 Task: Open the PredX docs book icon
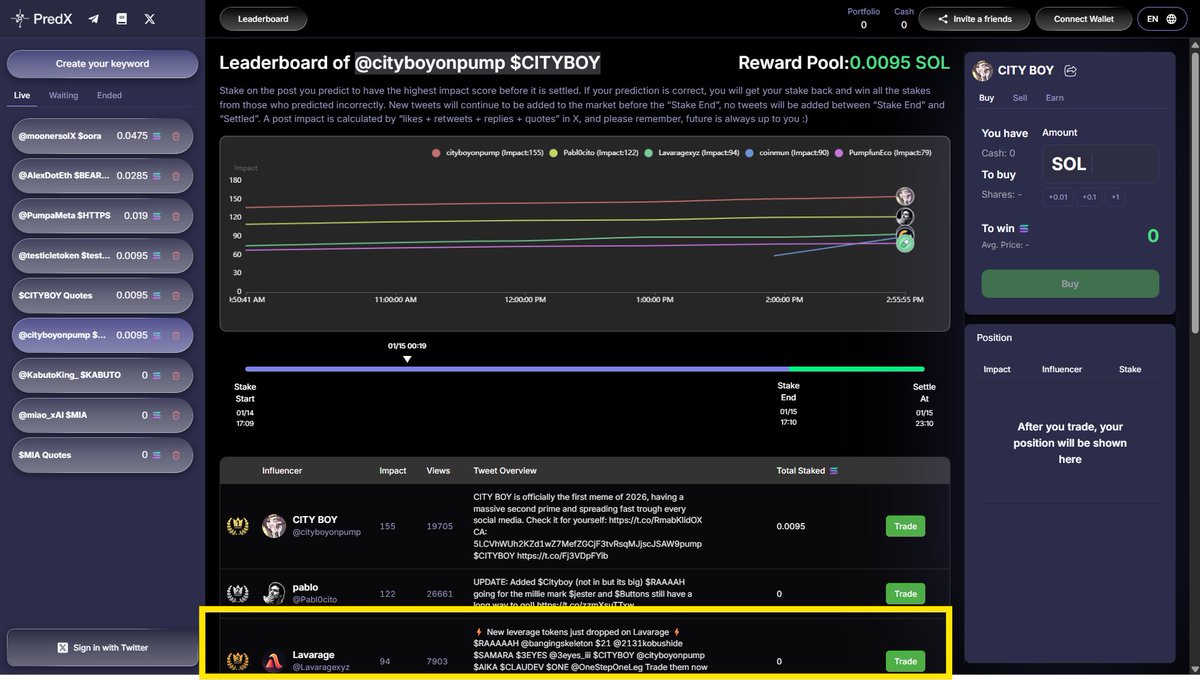click(x=122, y=19)
